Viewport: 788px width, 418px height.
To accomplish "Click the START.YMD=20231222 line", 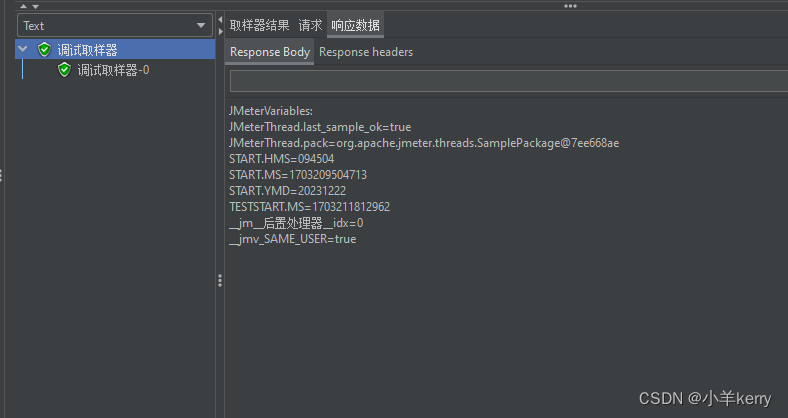I will coord(287,191).
